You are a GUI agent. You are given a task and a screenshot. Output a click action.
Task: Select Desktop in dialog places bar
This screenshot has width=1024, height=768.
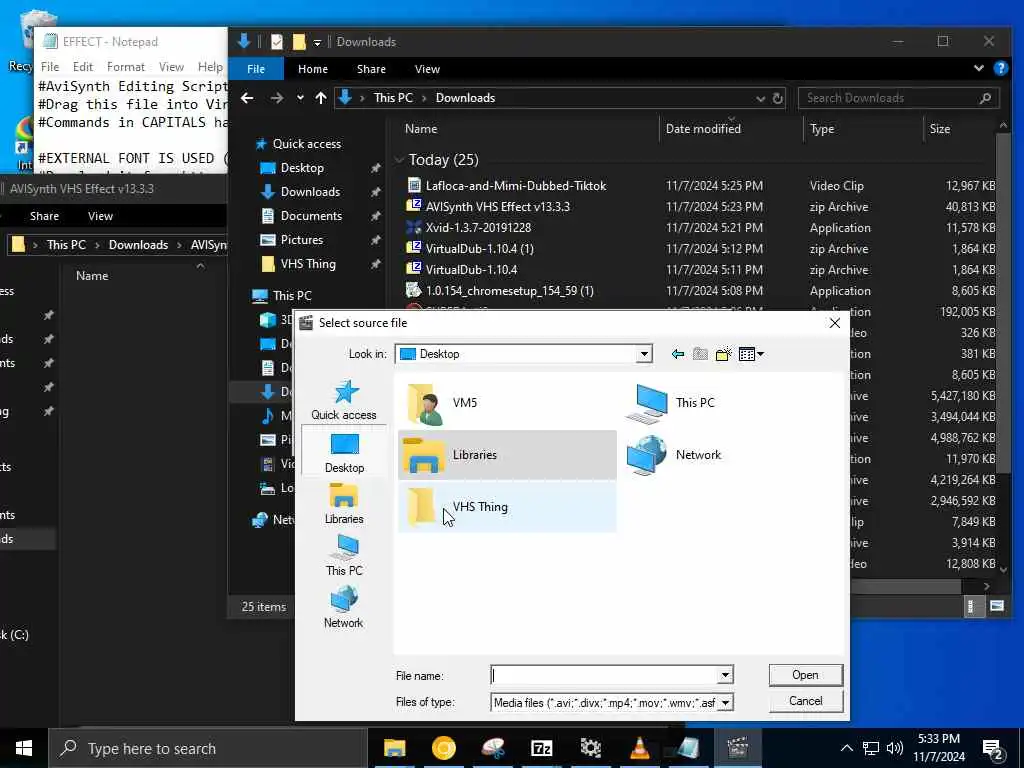tap(344, 453)
